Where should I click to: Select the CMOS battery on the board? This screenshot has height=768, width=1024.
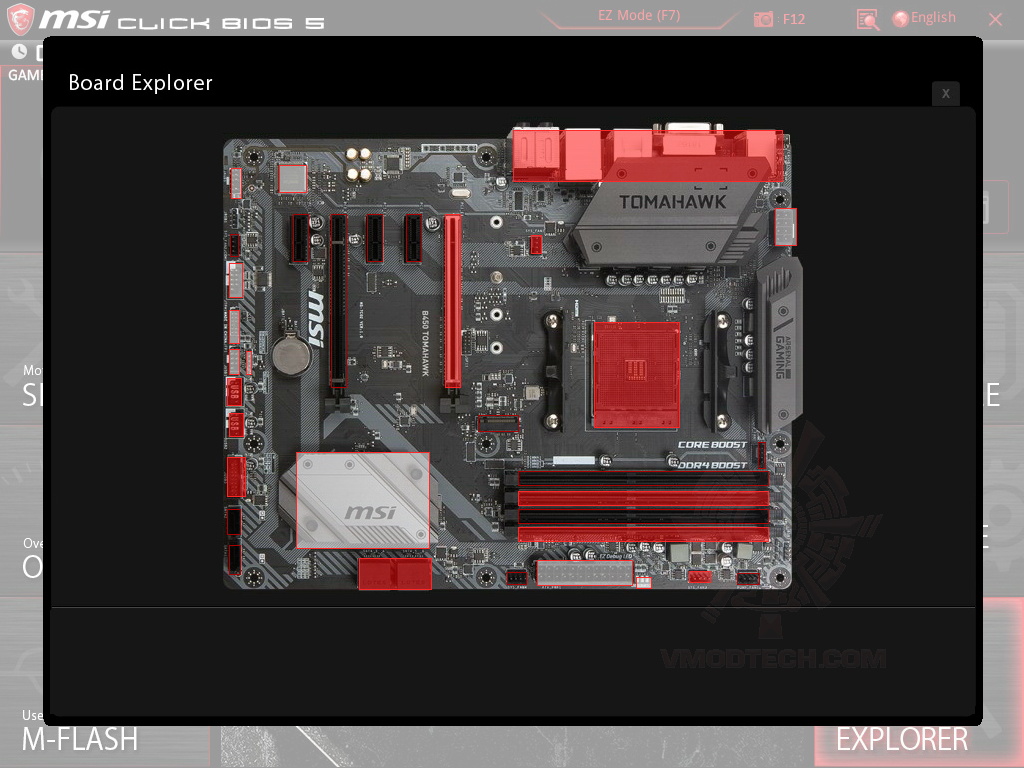(x=290, y=360)
